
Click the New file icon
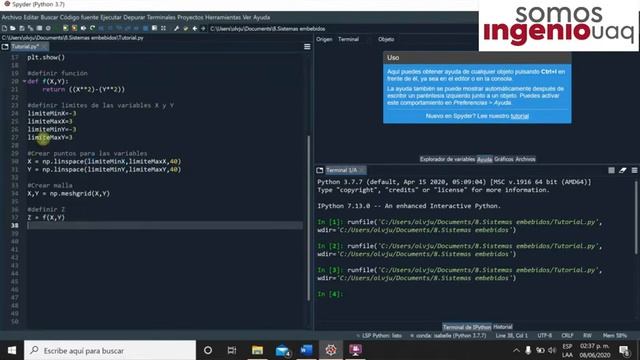[4, 28]
